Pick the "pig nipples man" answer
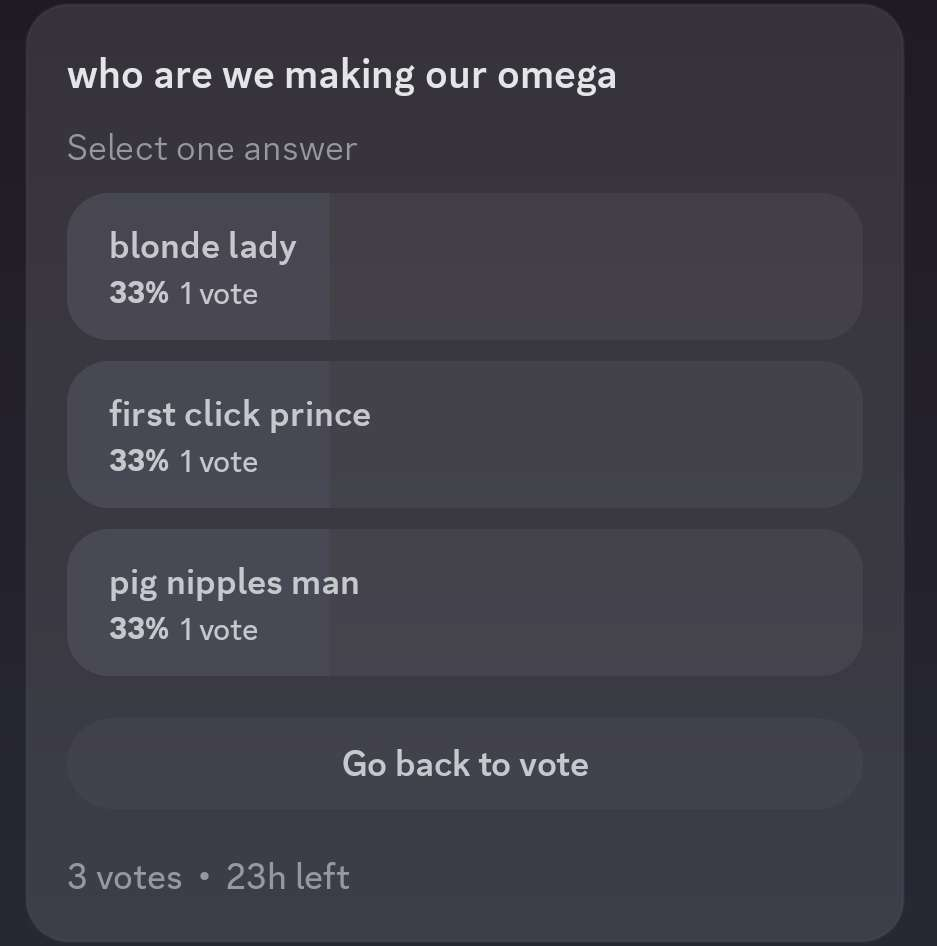The height and width of the screenshot is (946, 937). point(464,602)
